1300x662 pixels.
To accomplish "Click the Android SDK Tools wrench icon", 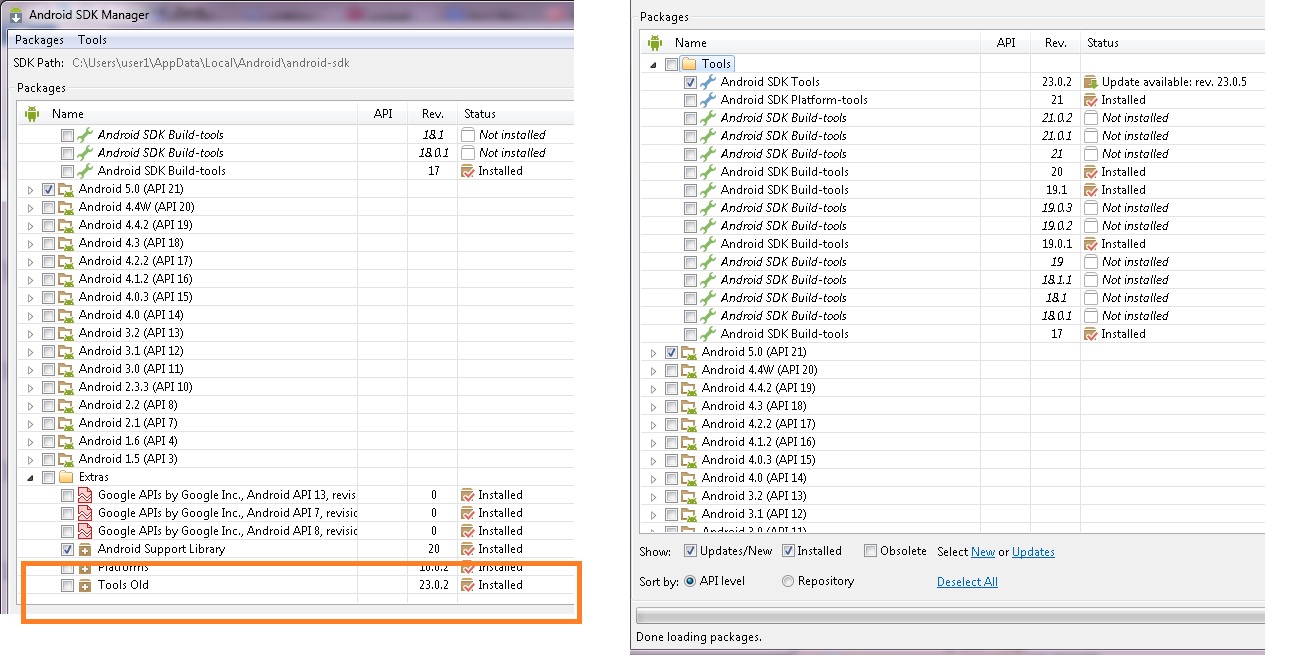I will 708,82.
